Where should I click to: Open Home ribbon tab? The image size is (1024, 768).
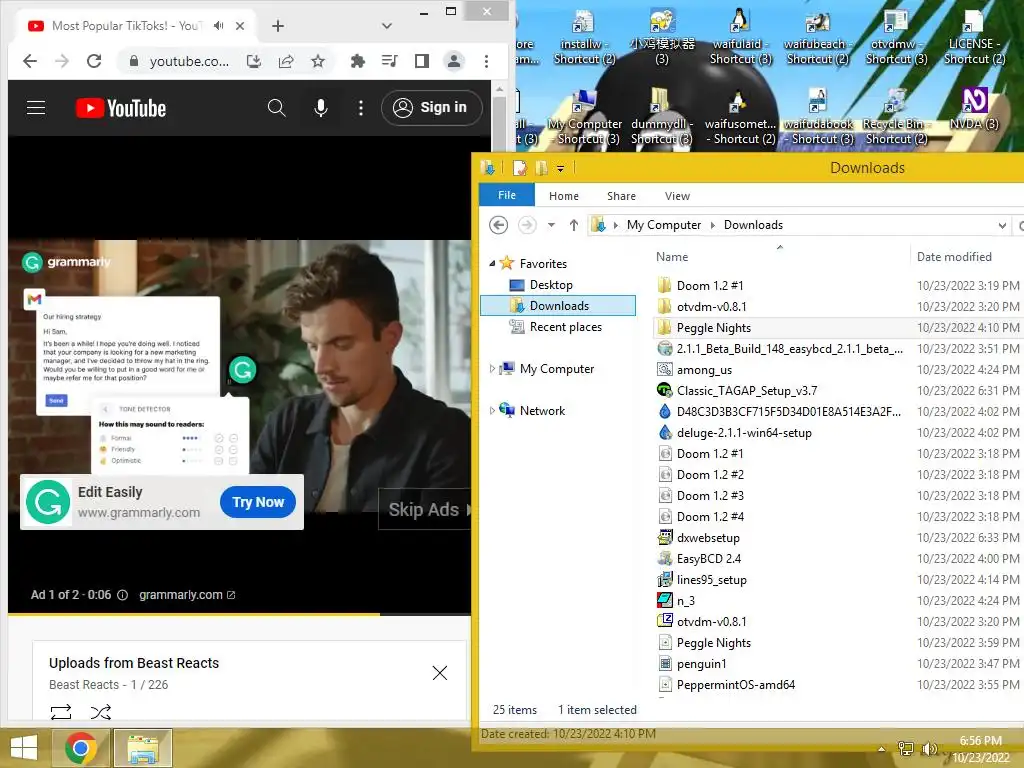pyautogui.click(x=564, y=196)
